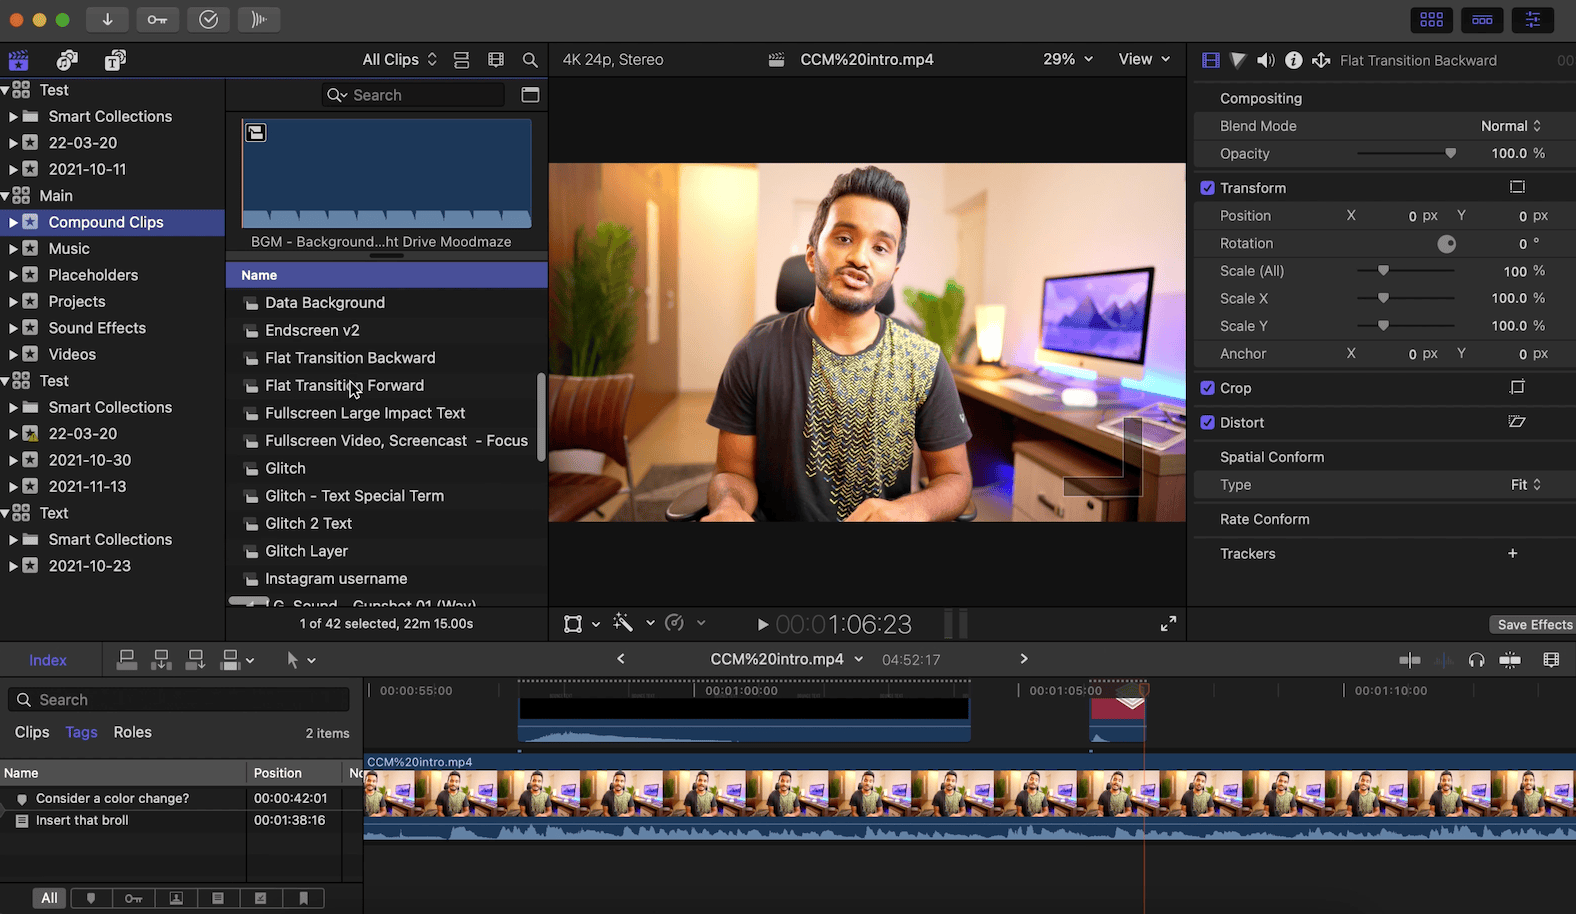Open the Photos and Audio sidebar
The image size is (1576, 914).
click(x=67, y=60)
